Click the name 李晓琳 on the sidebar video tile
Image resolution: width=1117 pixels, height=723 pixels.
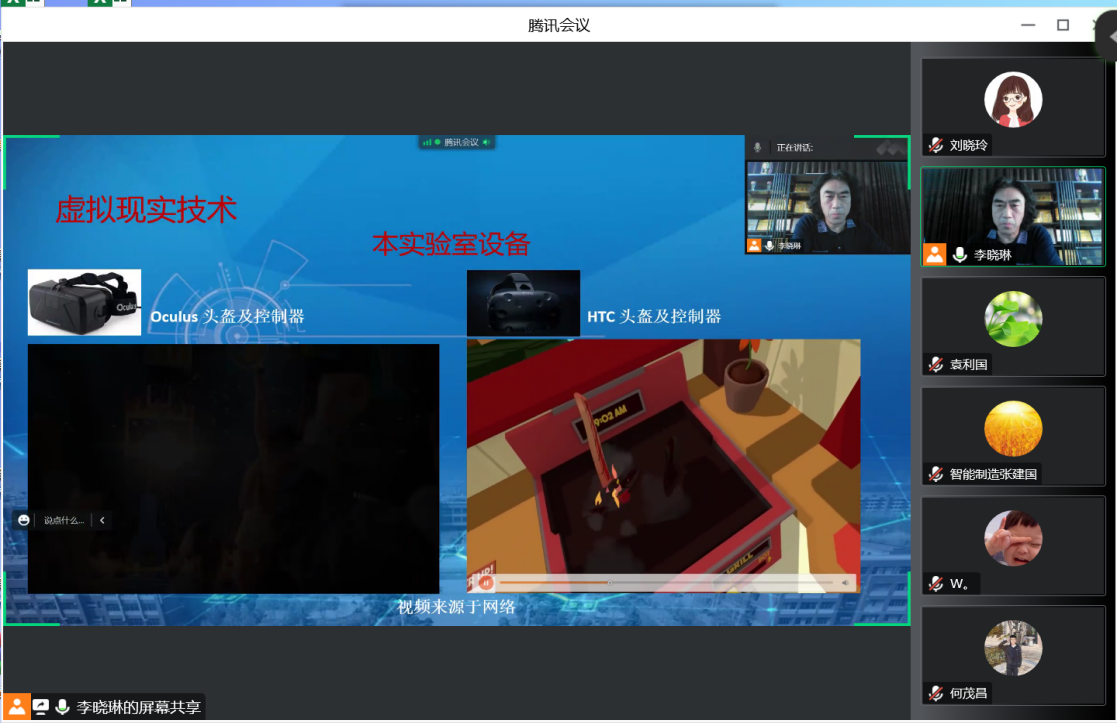coord(993,255)
